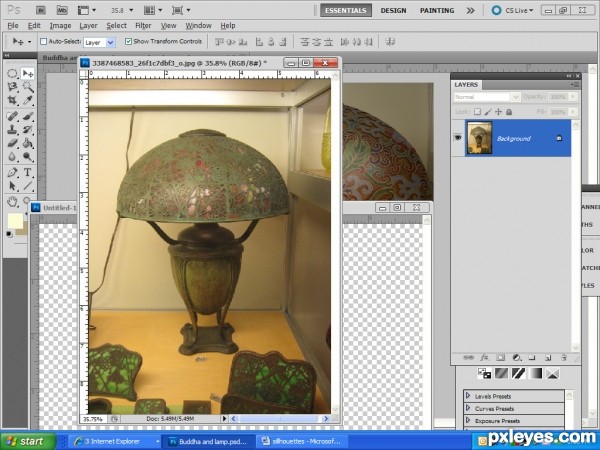Select the Hand tool
600x450 pixels.
coord(13,201)
